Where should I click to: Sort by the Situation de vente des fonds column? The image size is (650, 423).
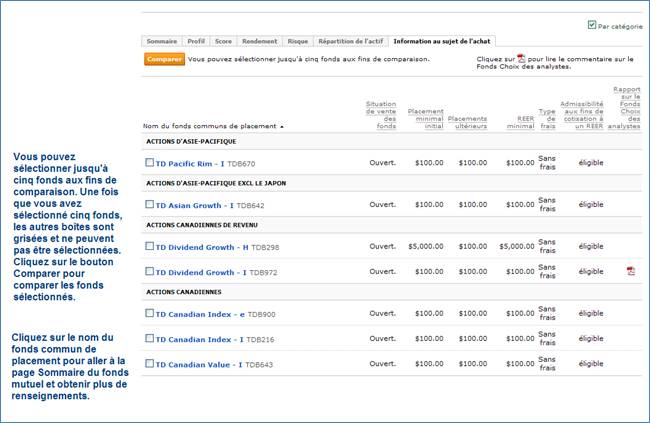381,114
